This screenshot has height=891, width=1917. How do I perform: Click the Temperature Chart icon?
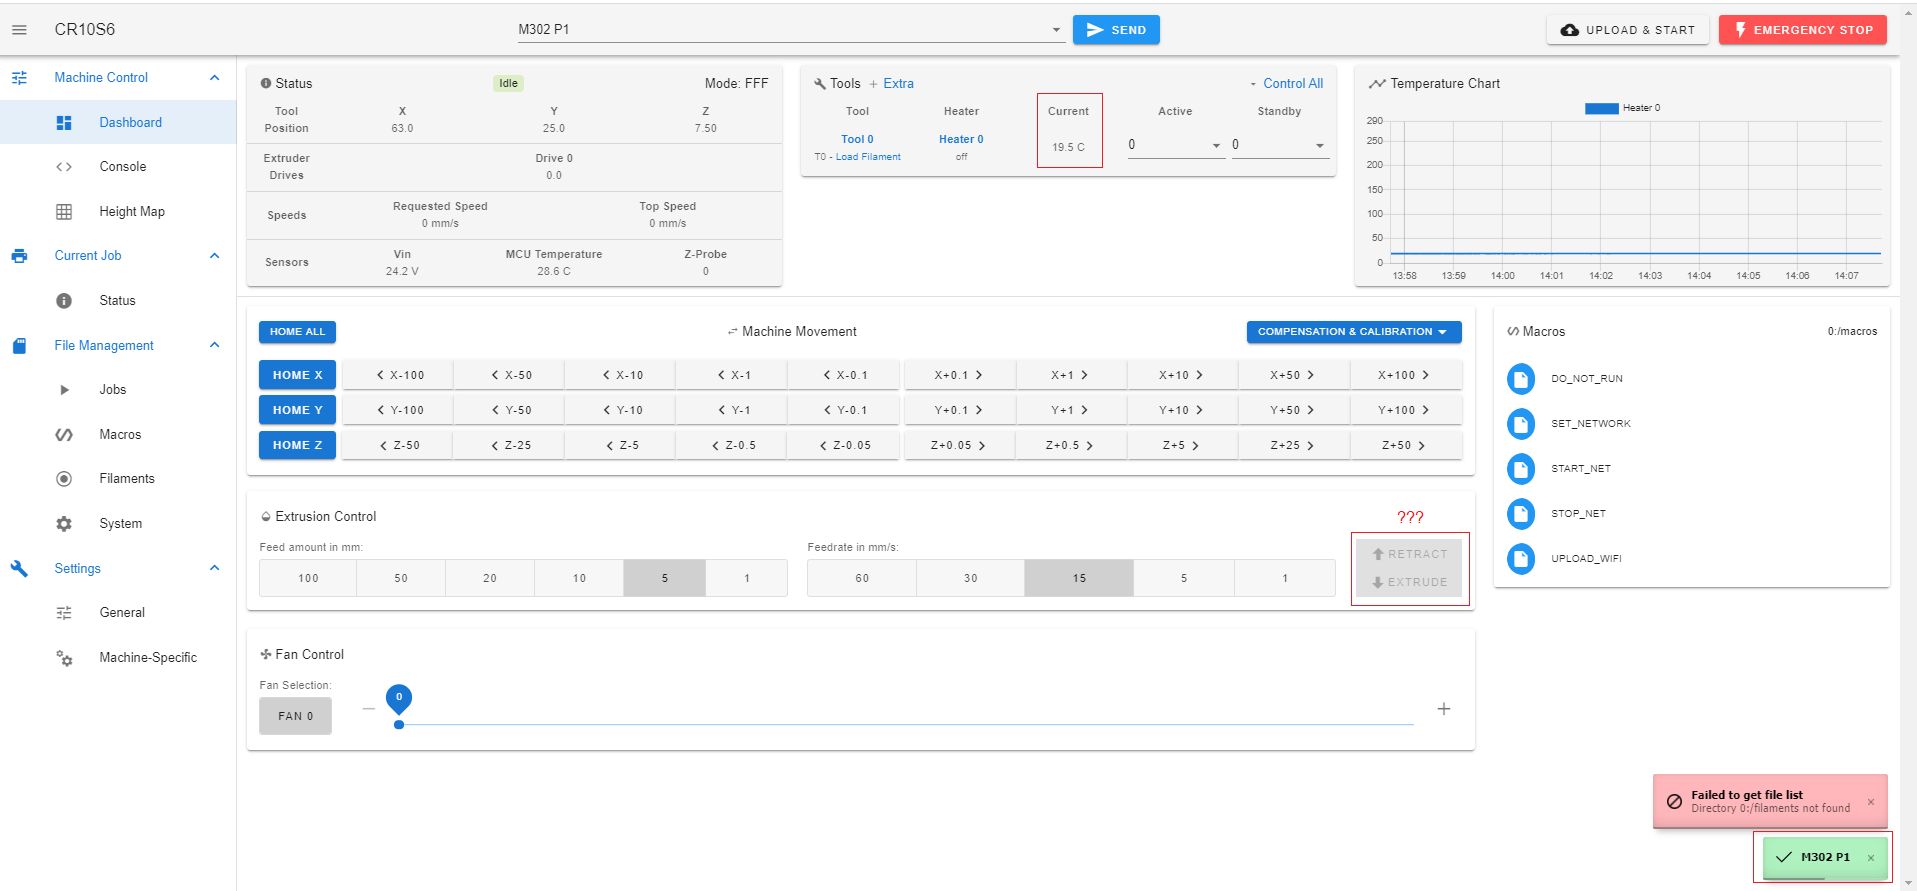point(1377,84)
